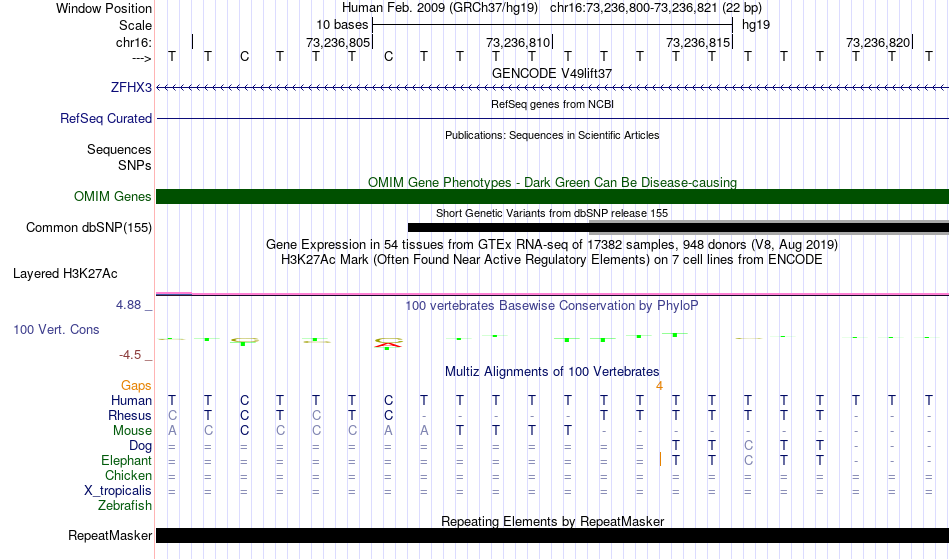The height and width of the screenshot is (559, 950).
Task: Click the SNPs track label
Action: 135,165
